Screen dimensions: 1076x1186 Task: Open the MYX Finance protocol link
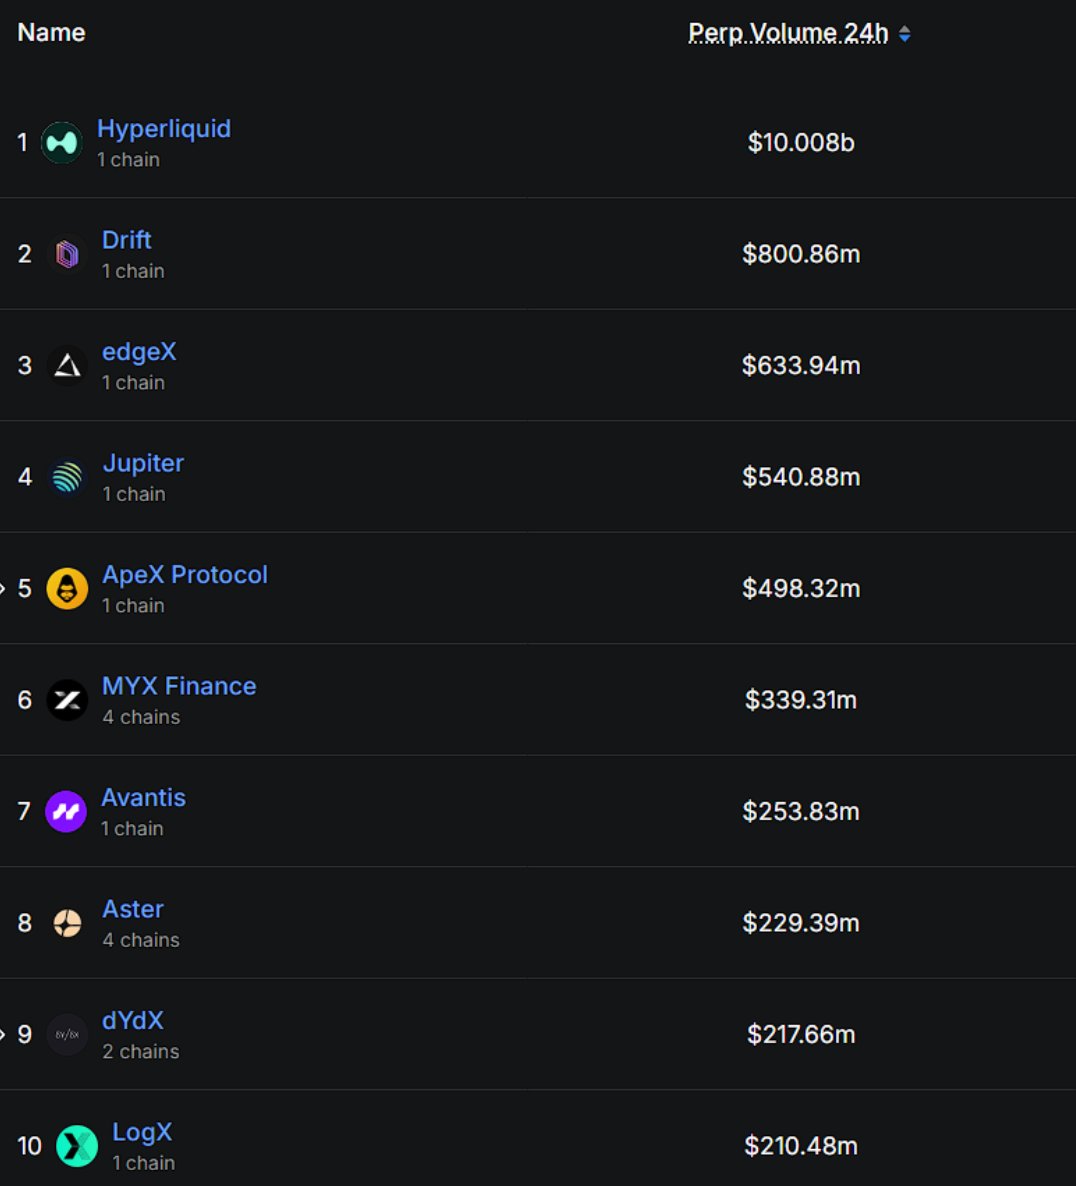[179, 686]
